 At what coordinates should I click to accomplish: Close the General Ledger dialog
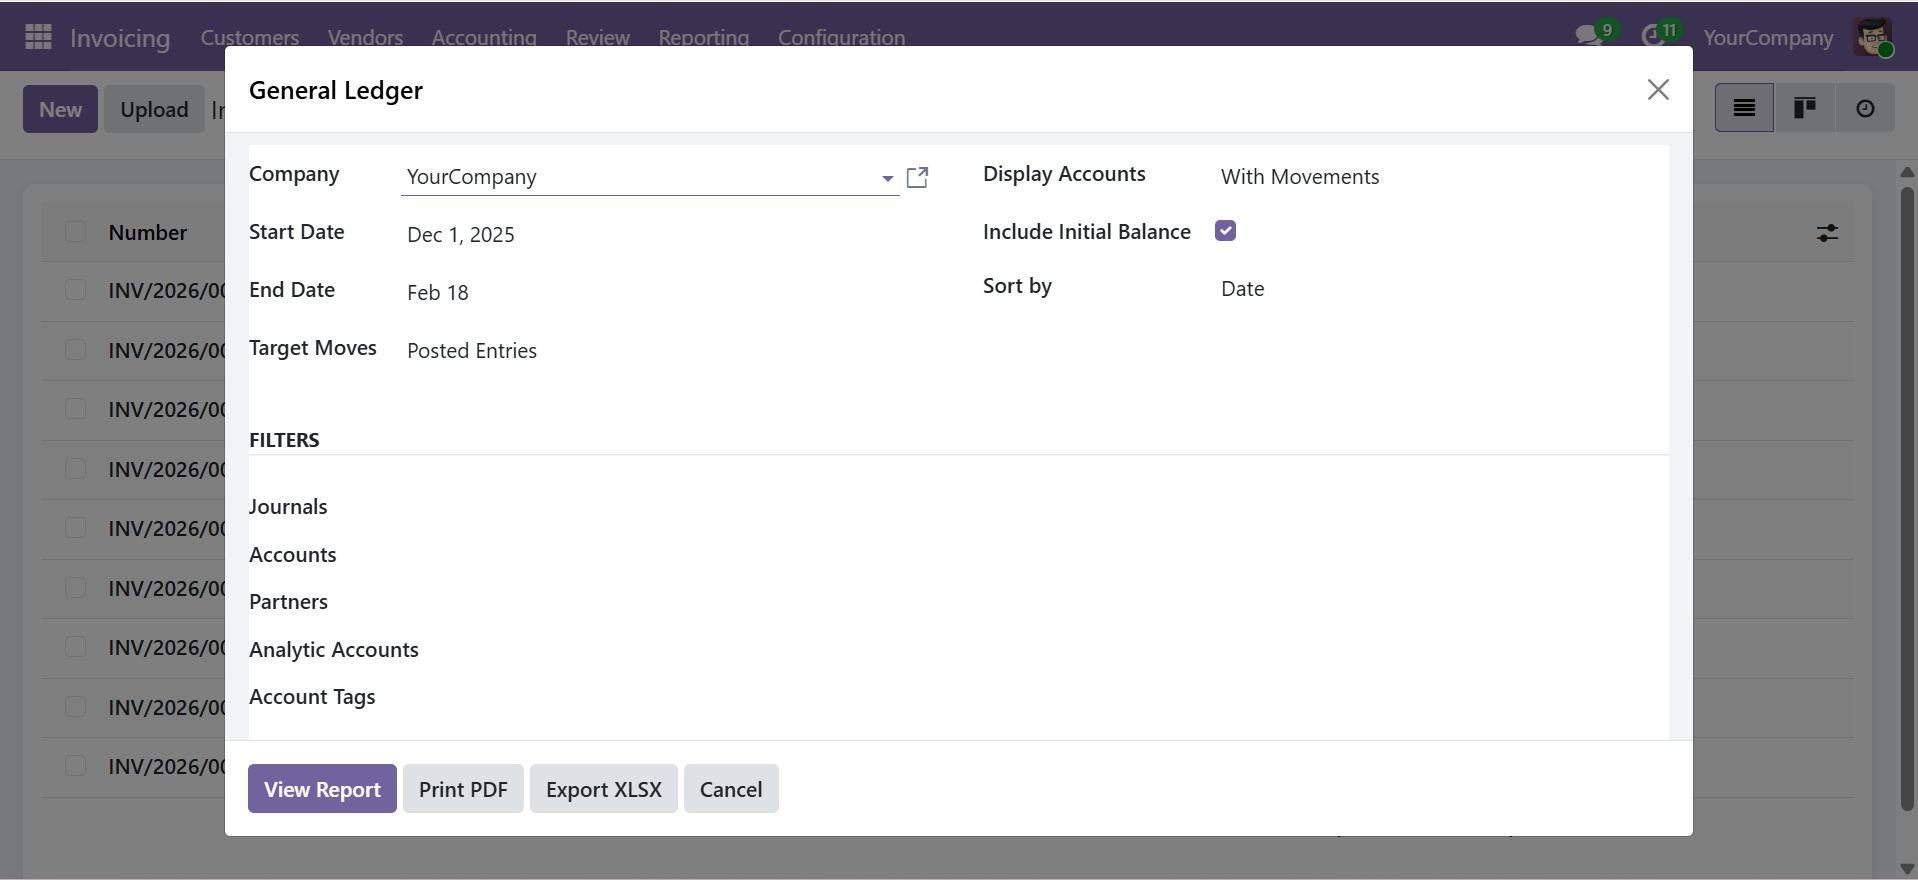point(1658,90)
